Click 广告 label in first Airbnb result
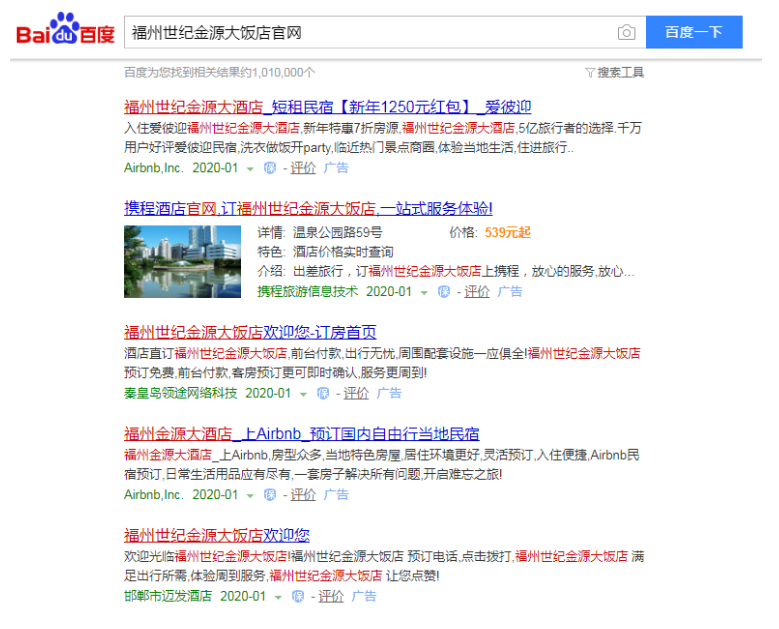Viewport: 779px width, 629px height. click(336, 168)
